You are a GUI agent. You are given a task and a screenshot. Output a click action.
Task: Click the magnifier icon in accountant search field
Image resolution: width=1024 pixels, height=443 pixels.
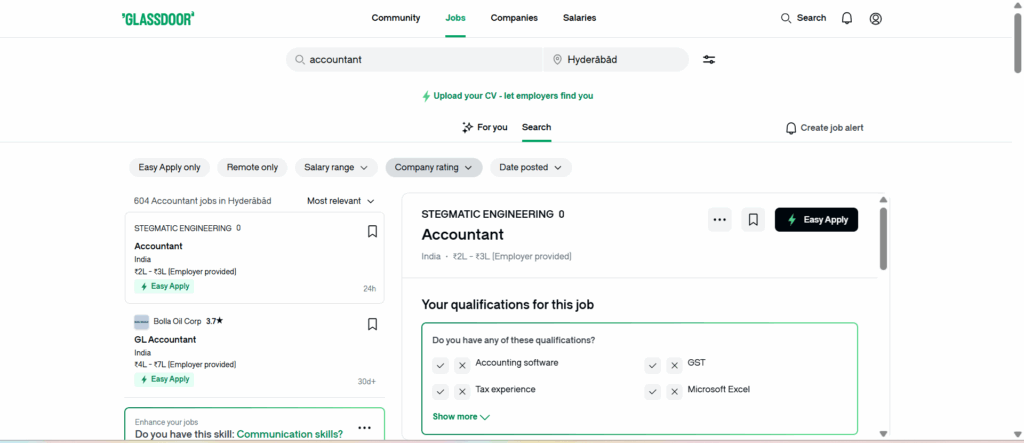tap(300, 59)
